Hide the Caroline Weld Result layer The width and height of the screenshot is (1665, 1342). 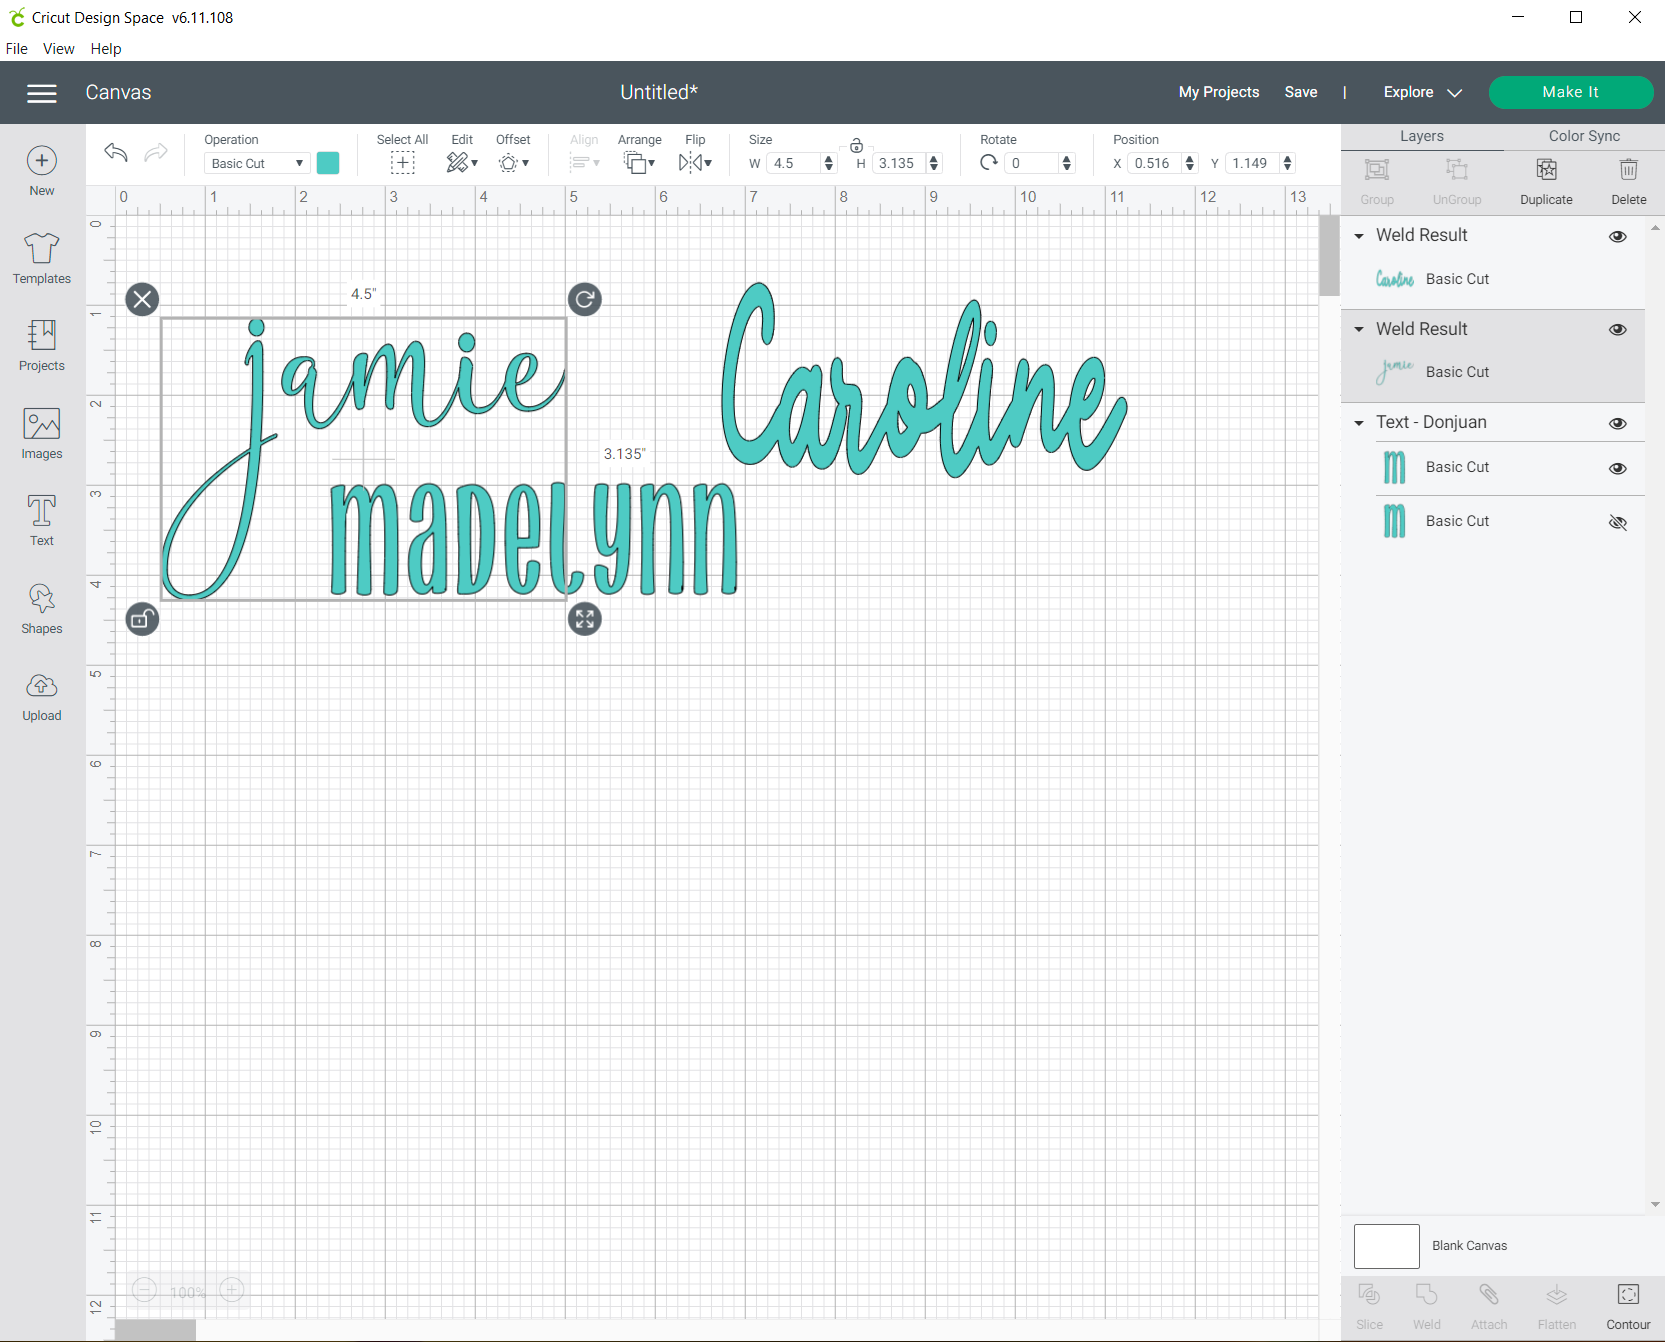[1618, 237]
